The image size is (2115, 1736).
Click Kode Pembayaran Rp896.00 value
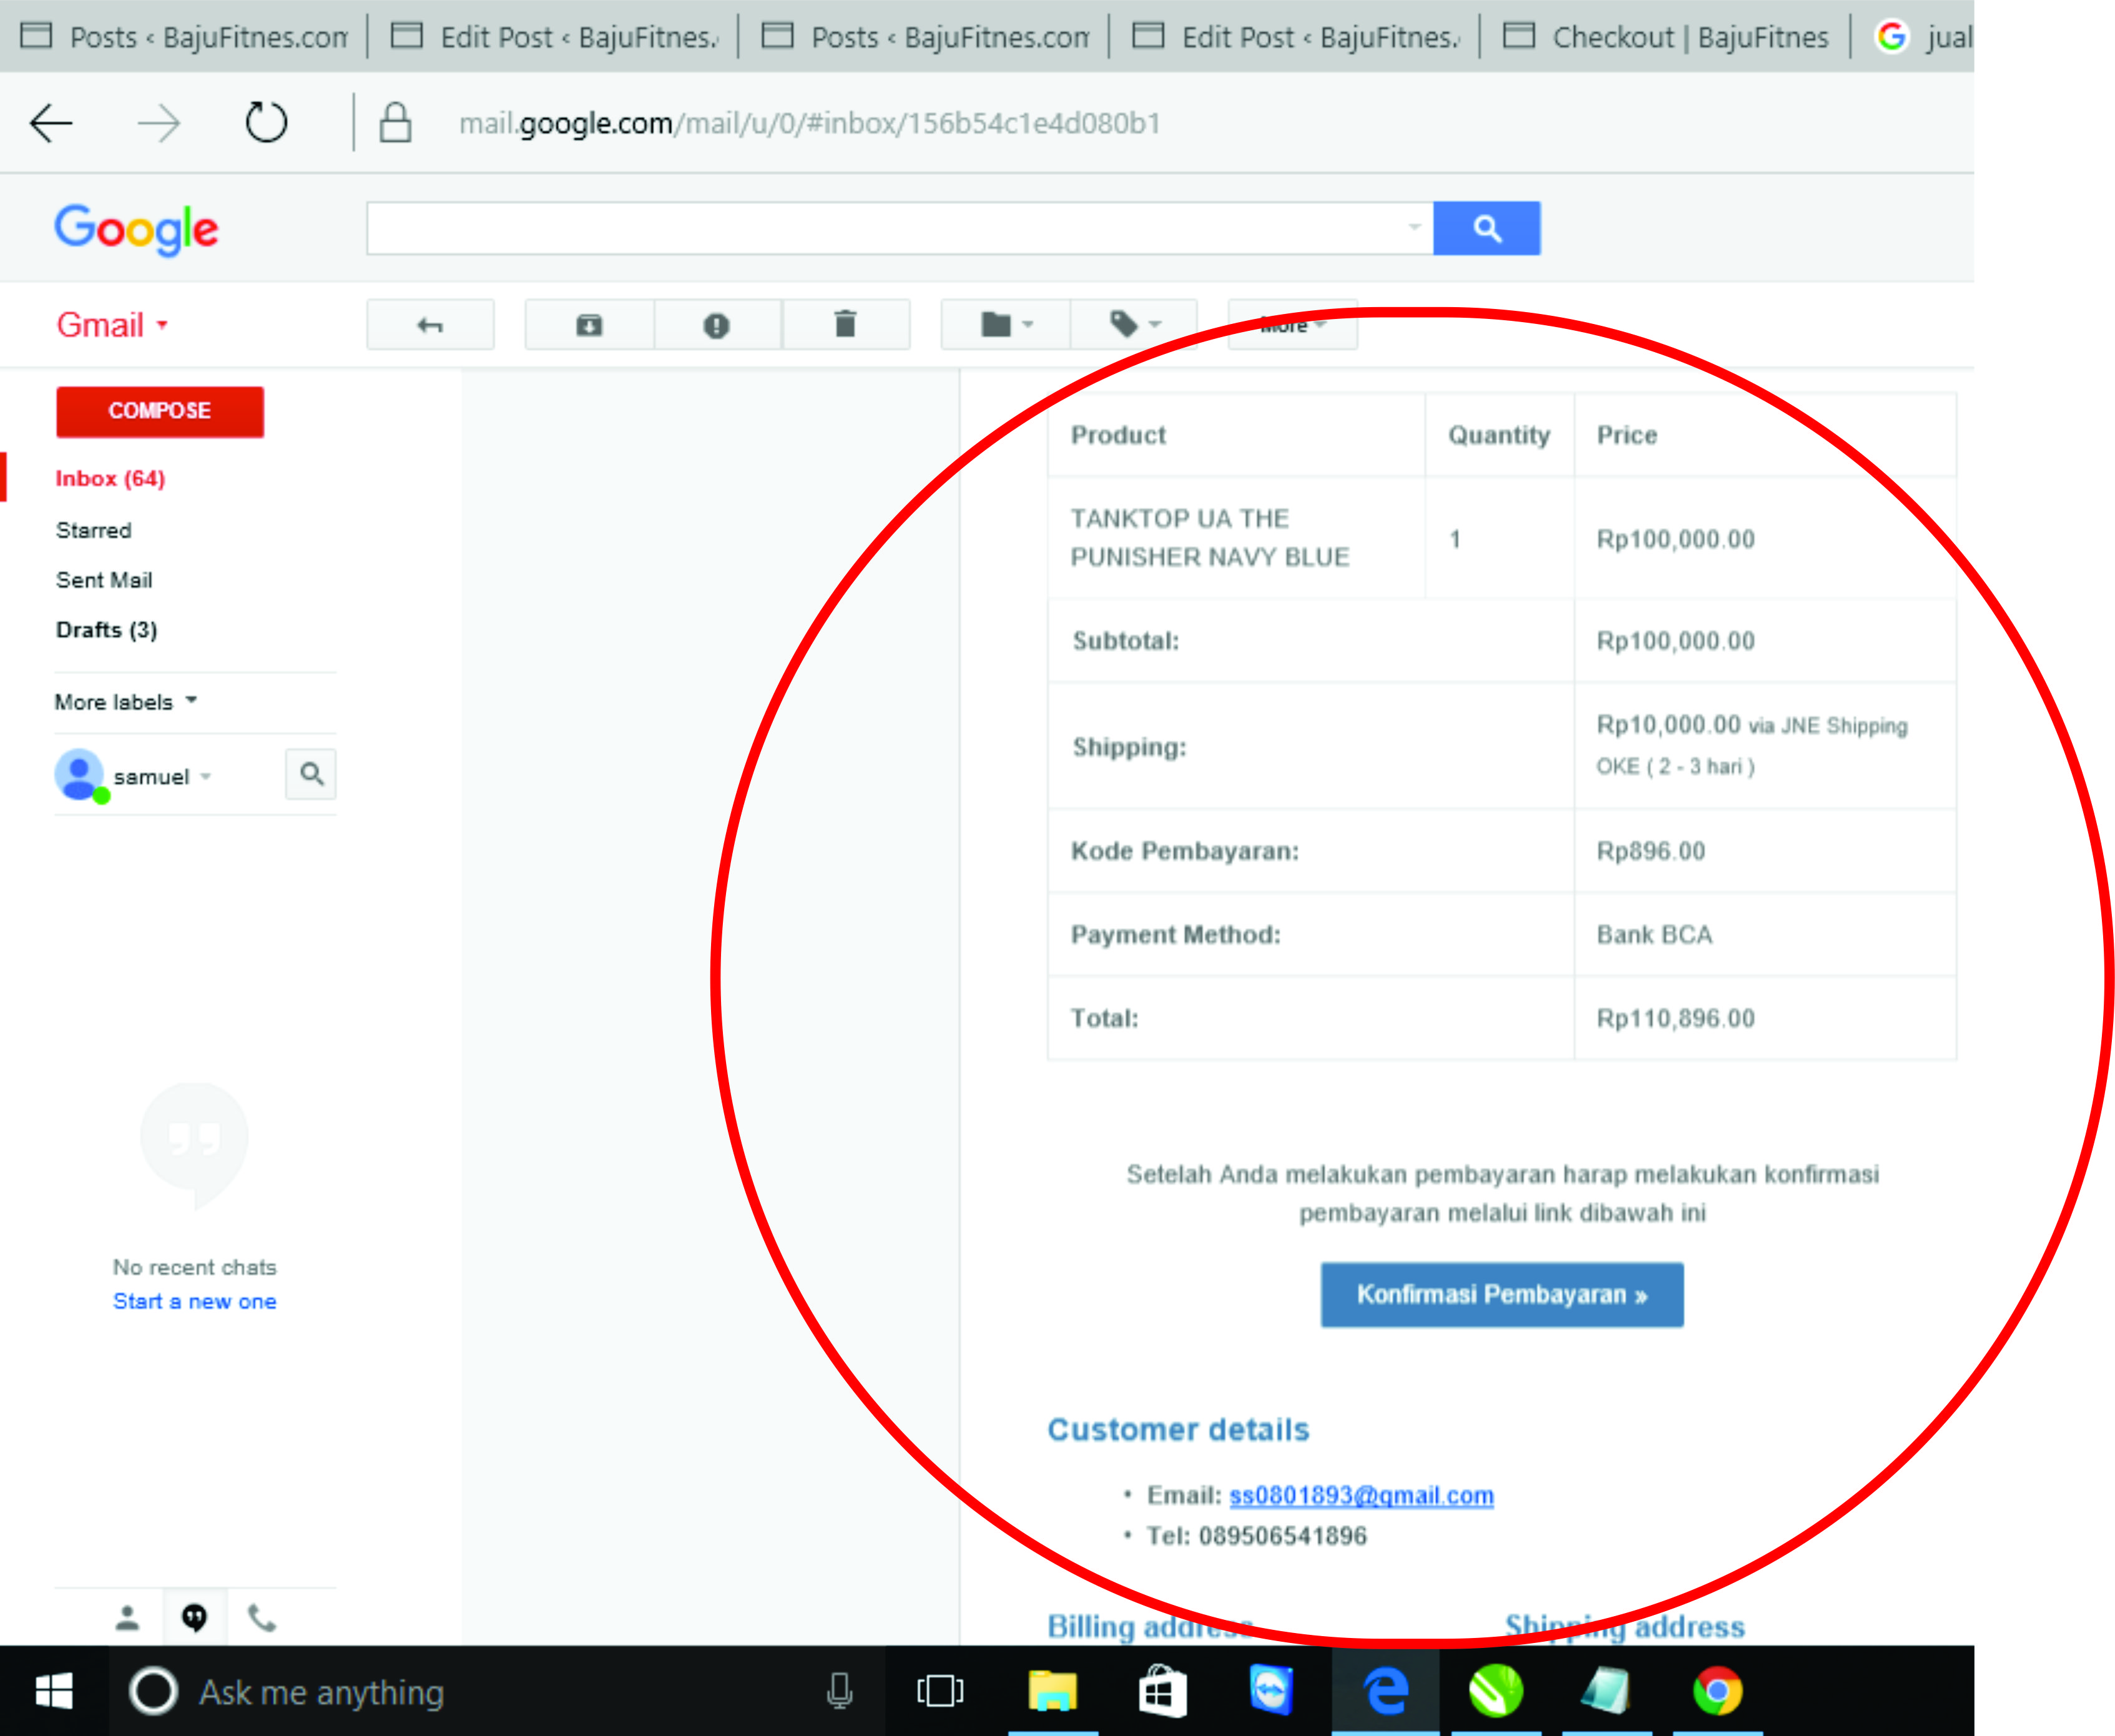coord(1650,851)
